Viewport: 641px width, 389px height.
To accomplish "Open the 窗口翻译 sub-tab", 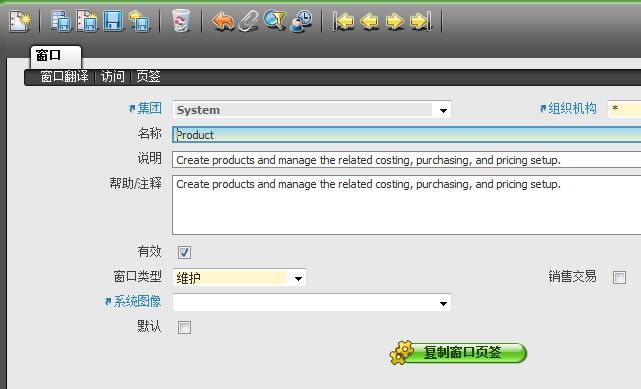I will point(64,76).
